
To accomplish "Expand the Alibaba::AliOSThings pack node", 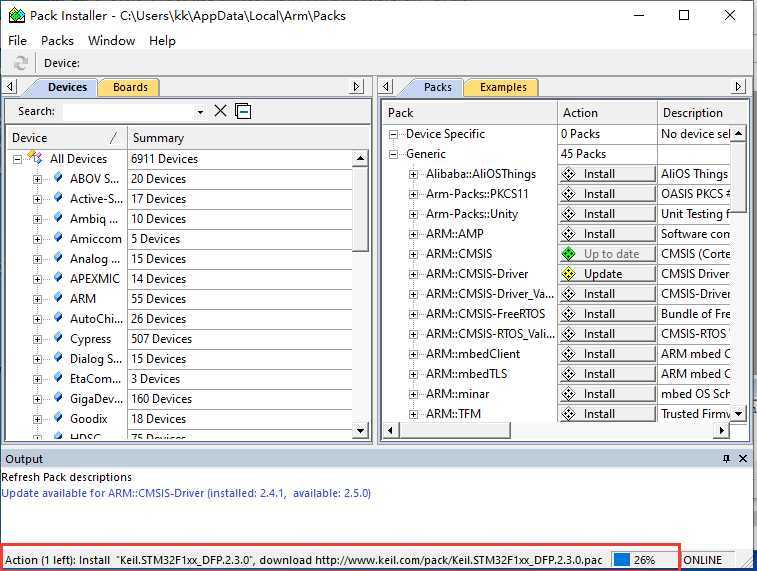I will [x=413, y=174].
